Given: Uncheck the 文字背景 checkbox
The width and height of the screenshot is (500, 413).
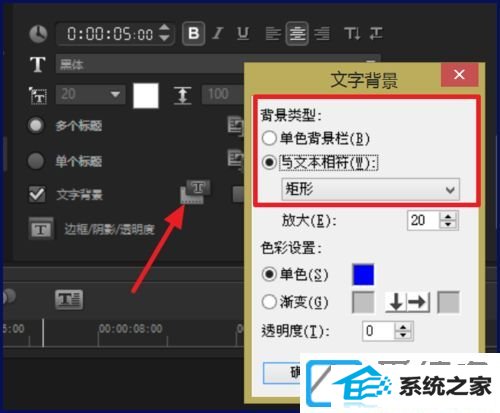Looking at the screenshot, I should [x=37, y=194].
